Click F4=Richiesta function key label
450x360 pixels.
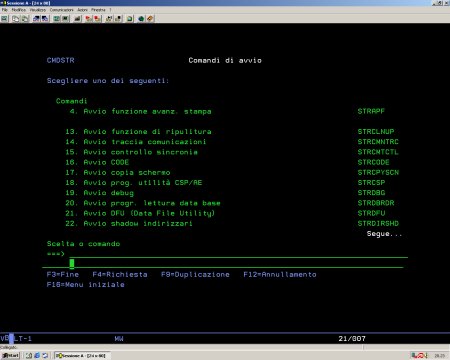(120, 274)
